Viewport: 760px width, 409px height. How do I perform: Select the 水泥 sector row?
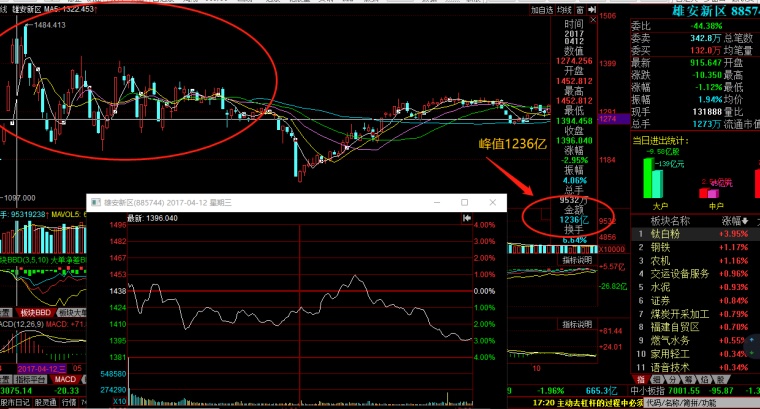tap(696, 287)
